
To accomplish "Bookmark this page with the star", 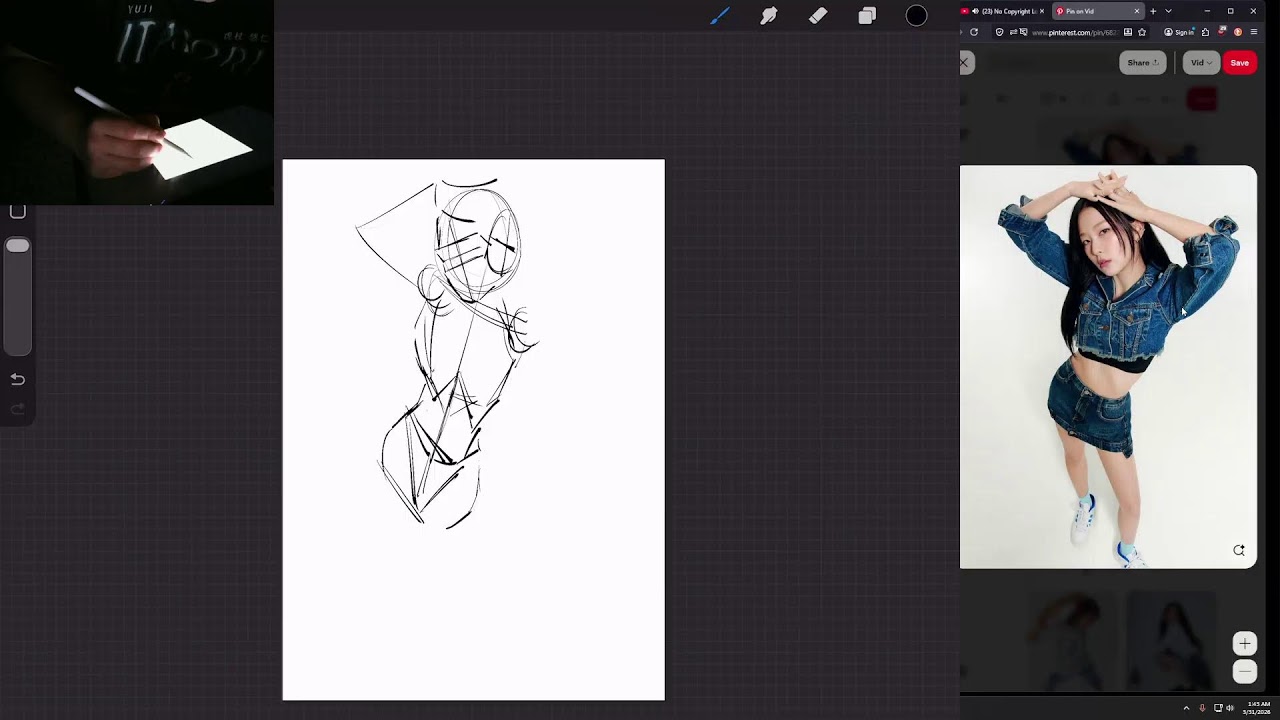I will 1142,32.
